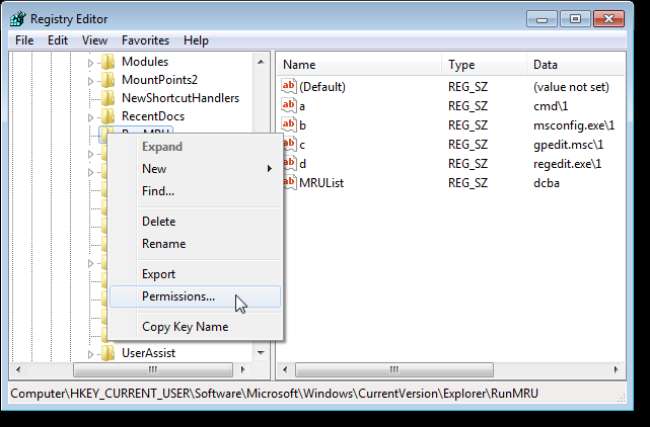Minimize the Registry Editor window
This screenshot has height=427, width=650.
coord(541,19)
